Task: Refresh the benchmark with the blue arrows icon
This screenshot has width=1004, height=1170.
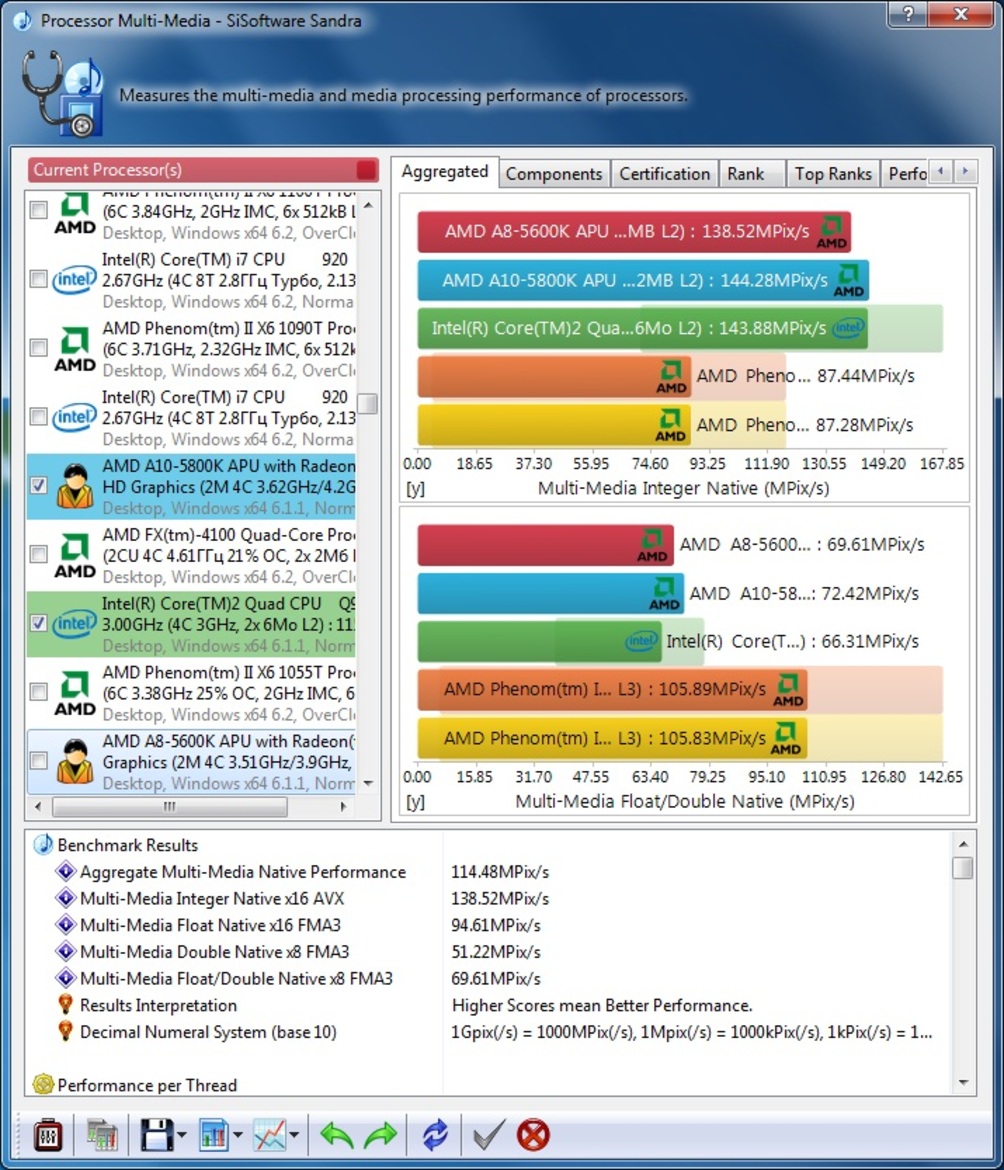Action: (x=435, y=1136)
